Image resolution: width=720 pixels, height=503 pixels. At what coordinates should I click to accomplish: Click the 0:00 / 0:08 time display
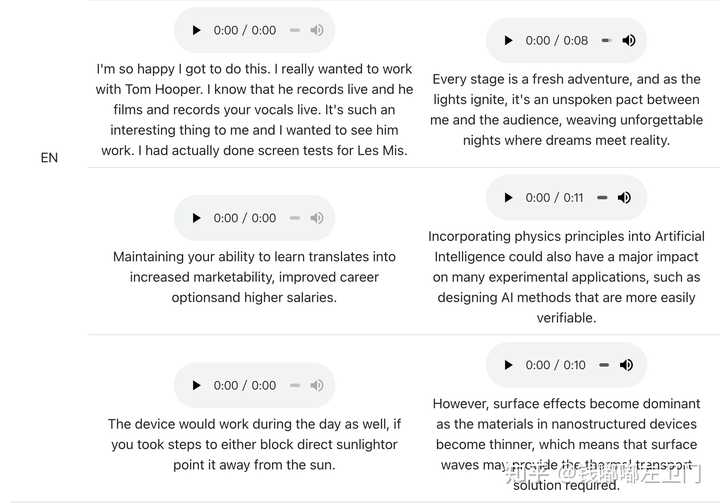pos(557,40)
